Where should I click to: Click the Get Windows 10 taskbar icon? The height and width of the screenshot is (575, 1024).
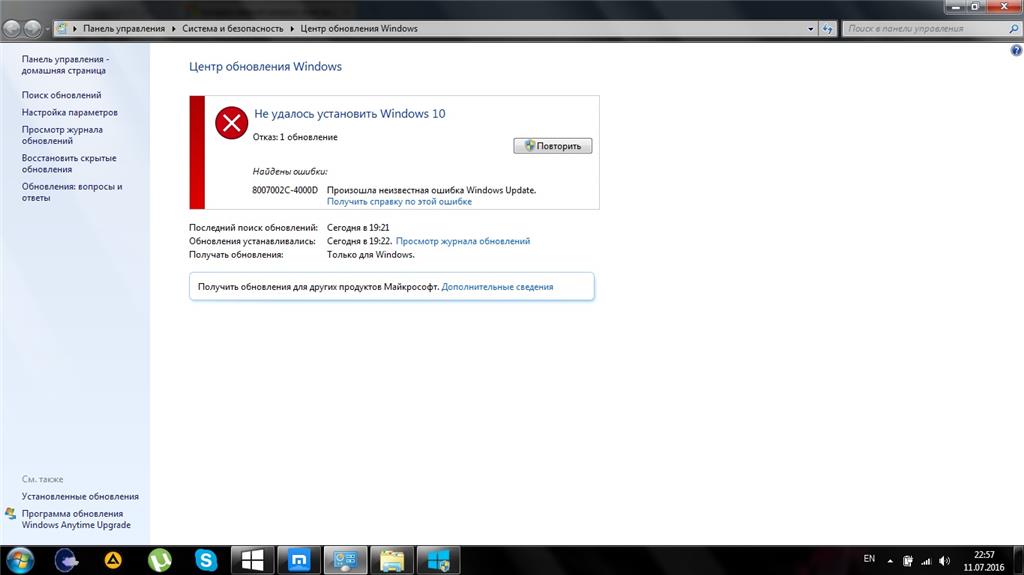click(x=252, y=561)
